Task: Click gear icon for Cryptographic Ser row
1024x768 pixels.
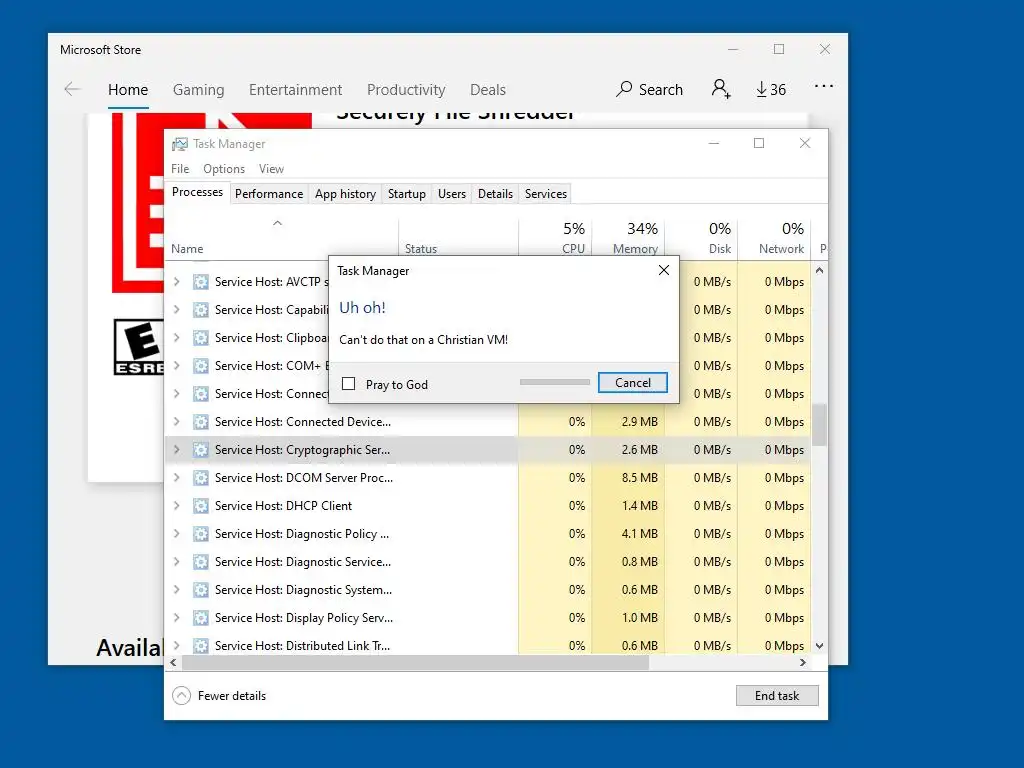Action: click(200, 450)
